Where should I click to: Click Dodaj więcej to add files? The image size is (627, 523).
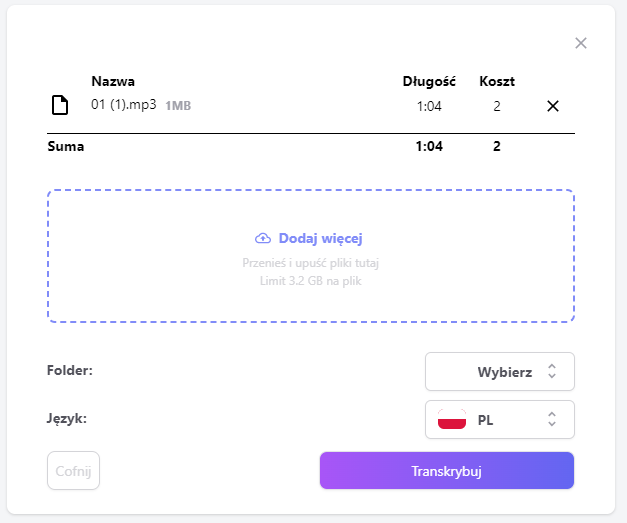320,238
